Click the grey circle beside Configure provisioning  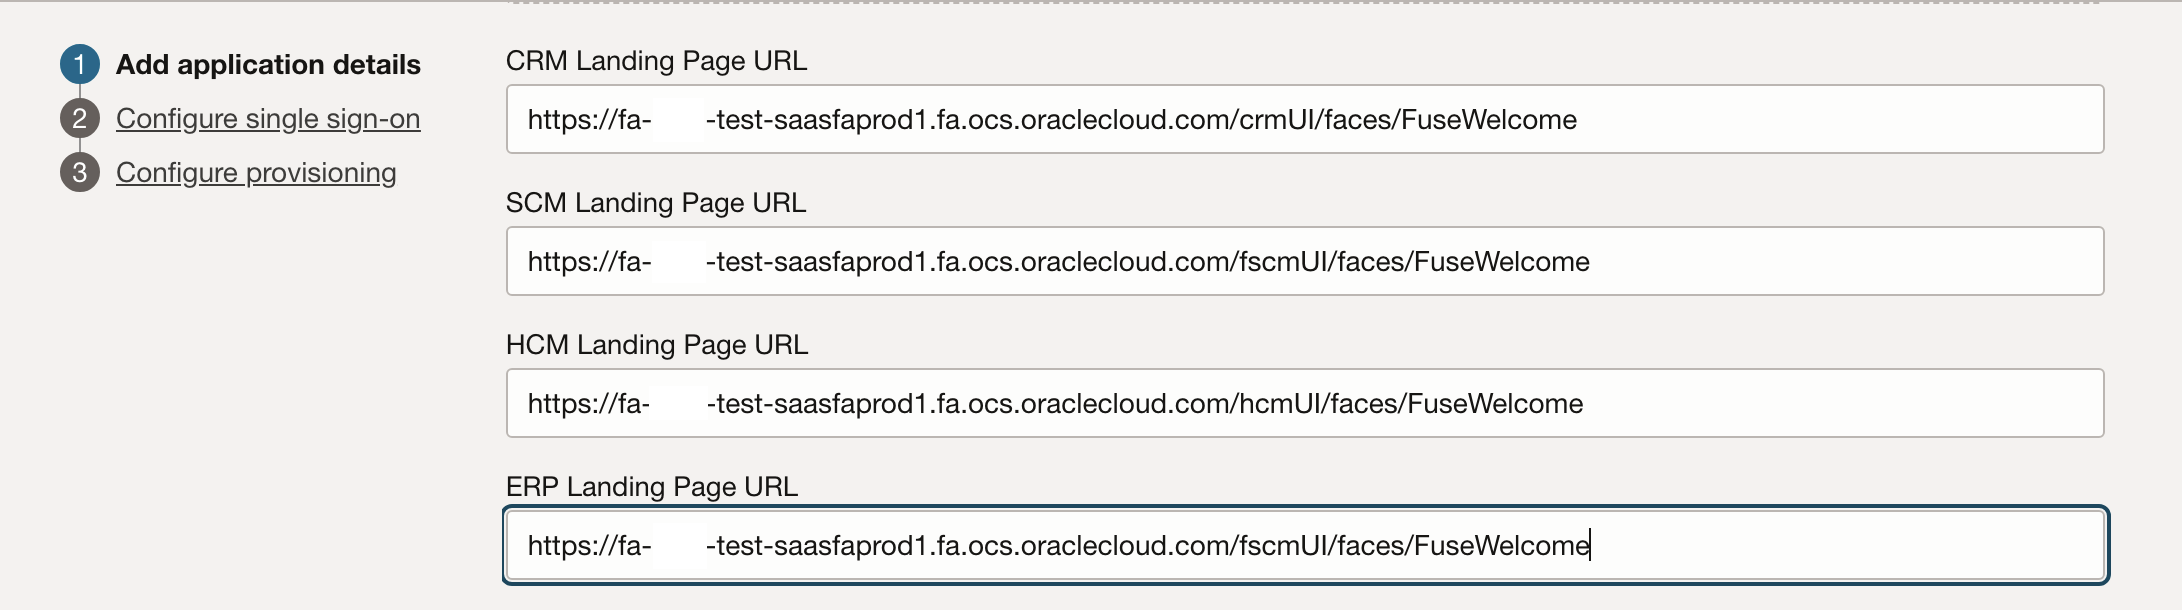tap(82, 172)
